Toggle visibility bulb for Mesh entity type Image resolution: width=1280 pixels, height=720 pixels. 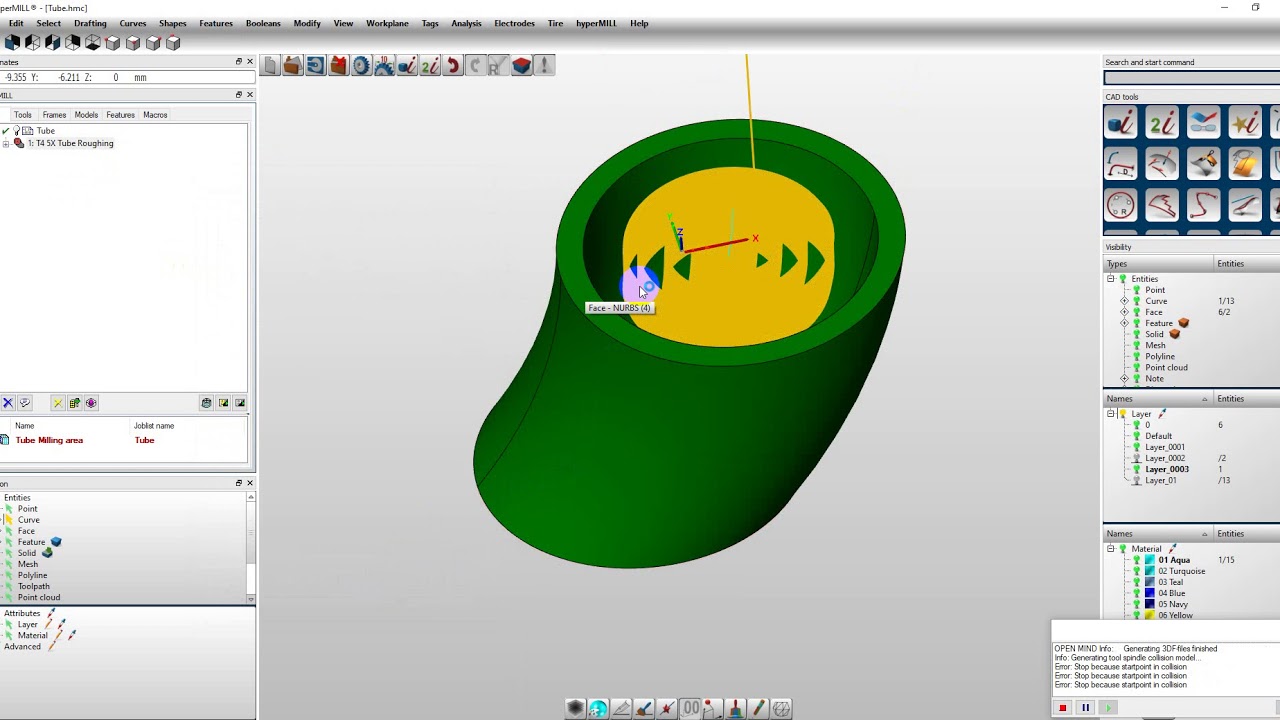[x=1136, y=345]
